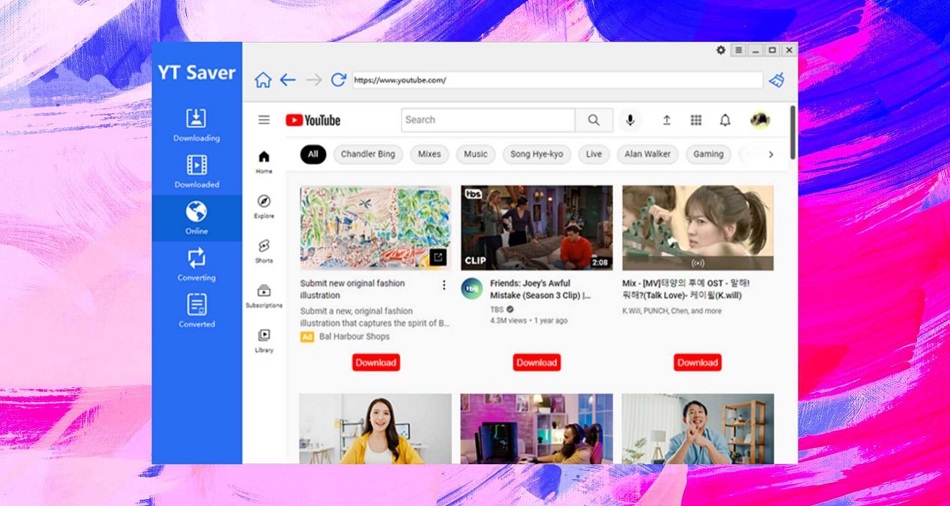950x506 pixels.
Task: Open the fashion illustration ad's external link icon
Action: 437,257
